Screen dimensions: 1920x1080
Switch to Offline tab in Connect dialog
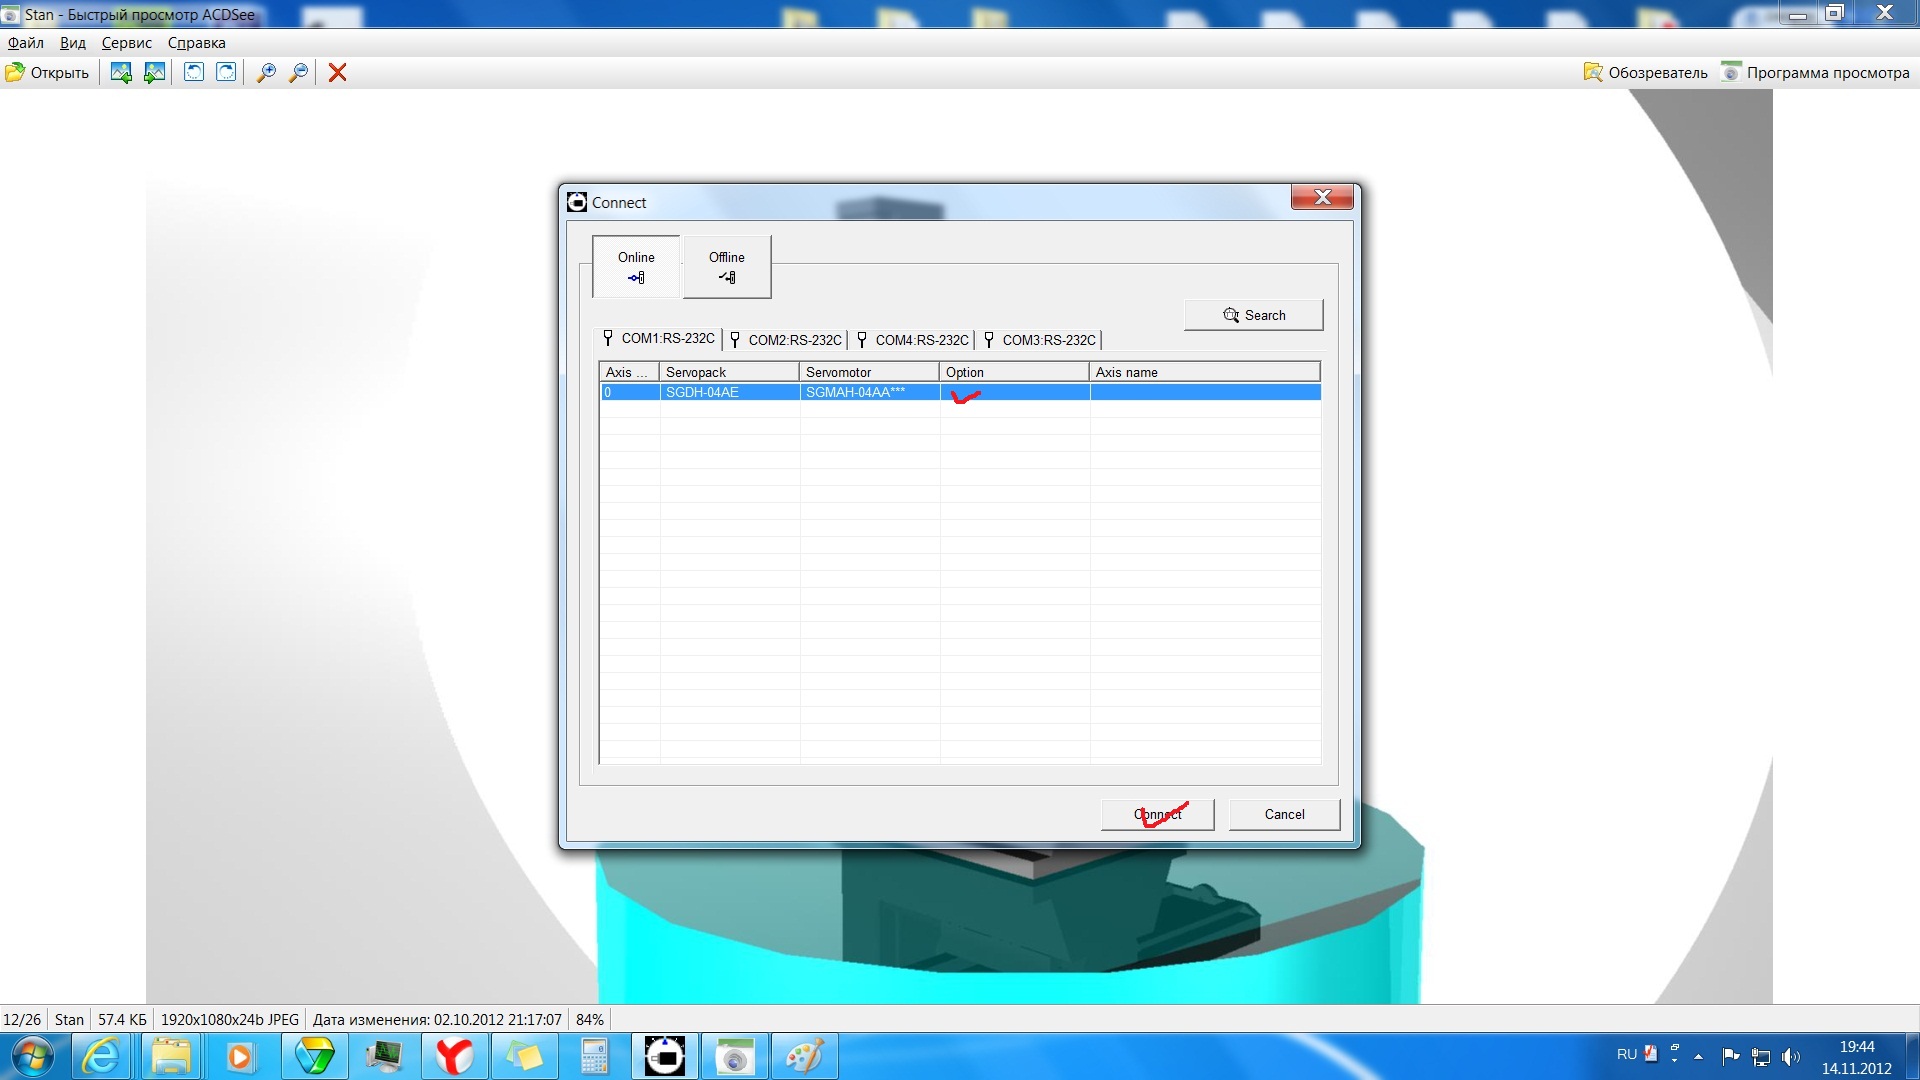click(x=727, y=267)
